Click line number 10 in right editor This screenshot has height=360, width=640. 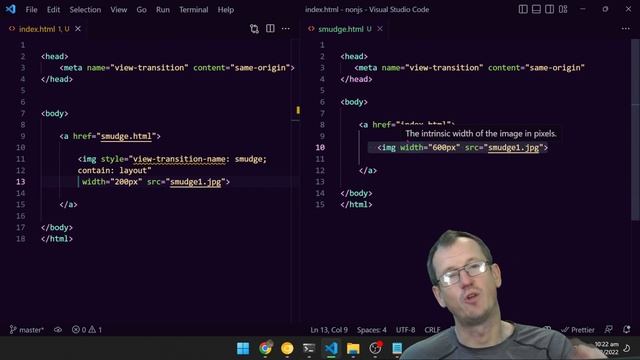(320, 147)
